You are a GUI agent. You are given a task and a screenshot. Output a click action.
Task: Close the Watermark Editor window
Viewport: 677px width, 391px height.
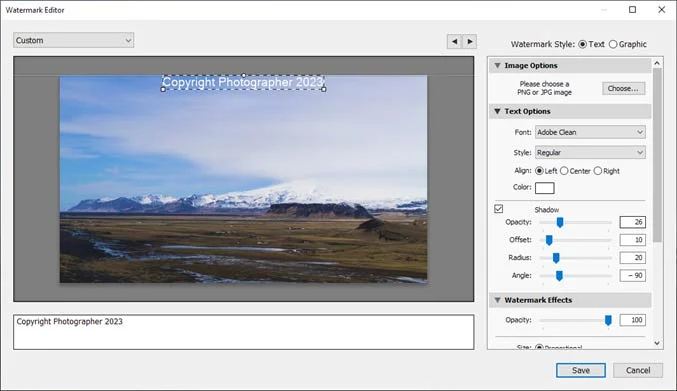(661, 9)
